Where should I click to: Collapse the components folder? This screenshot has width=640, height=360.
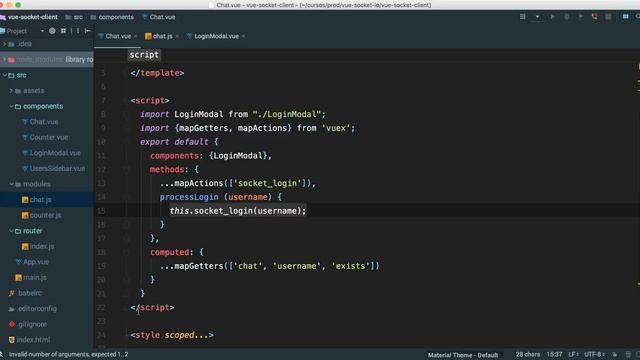[11, 106]
